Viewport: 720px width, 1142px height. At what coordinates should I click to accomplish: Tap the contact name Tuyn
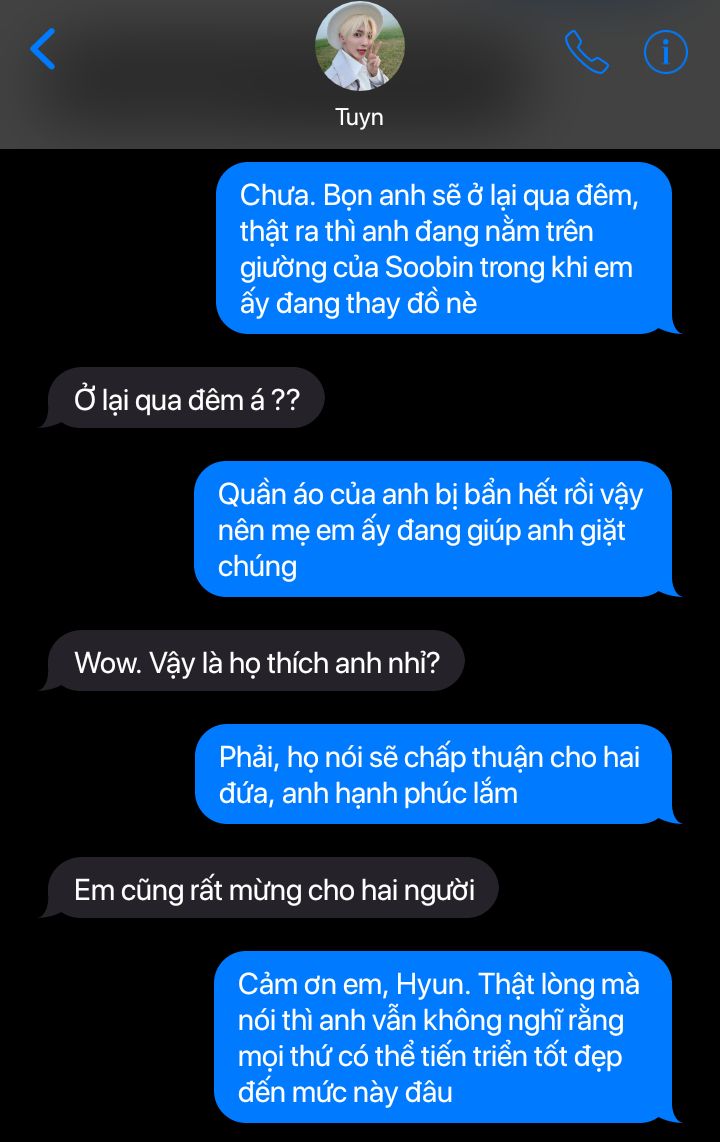[359, 117]
